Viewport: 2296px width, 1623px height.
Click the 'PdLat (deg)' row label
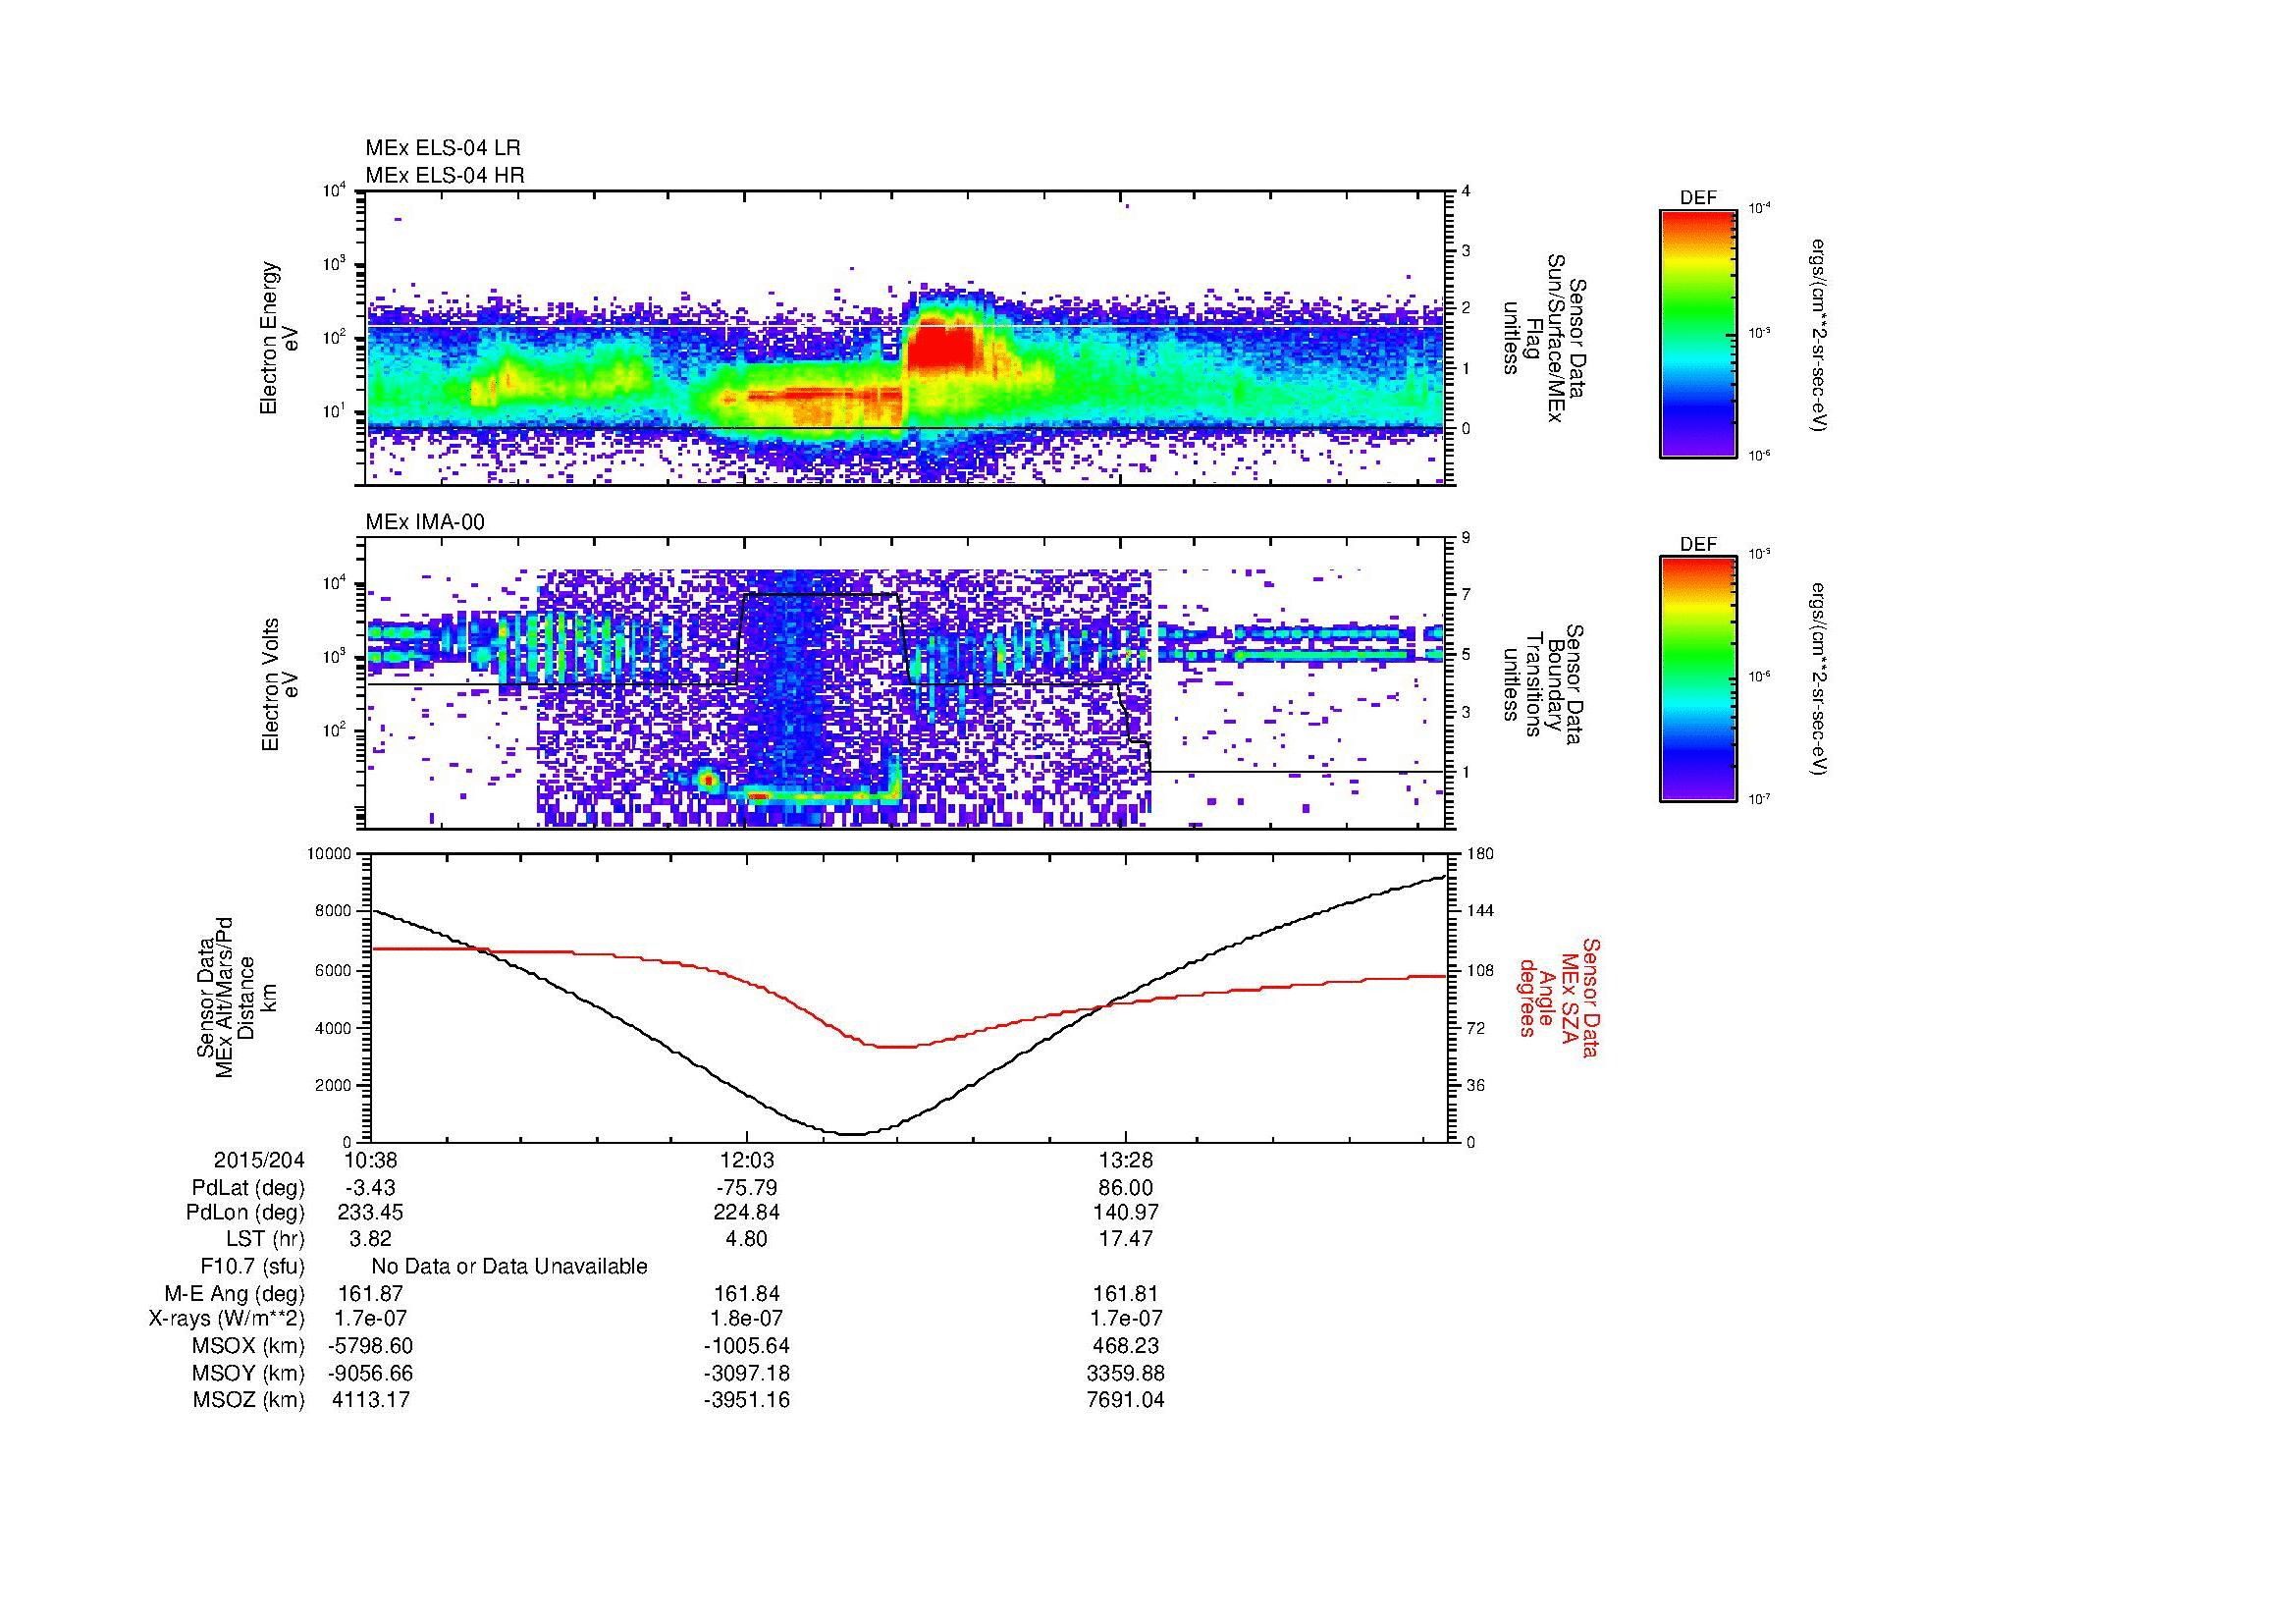248,1188
